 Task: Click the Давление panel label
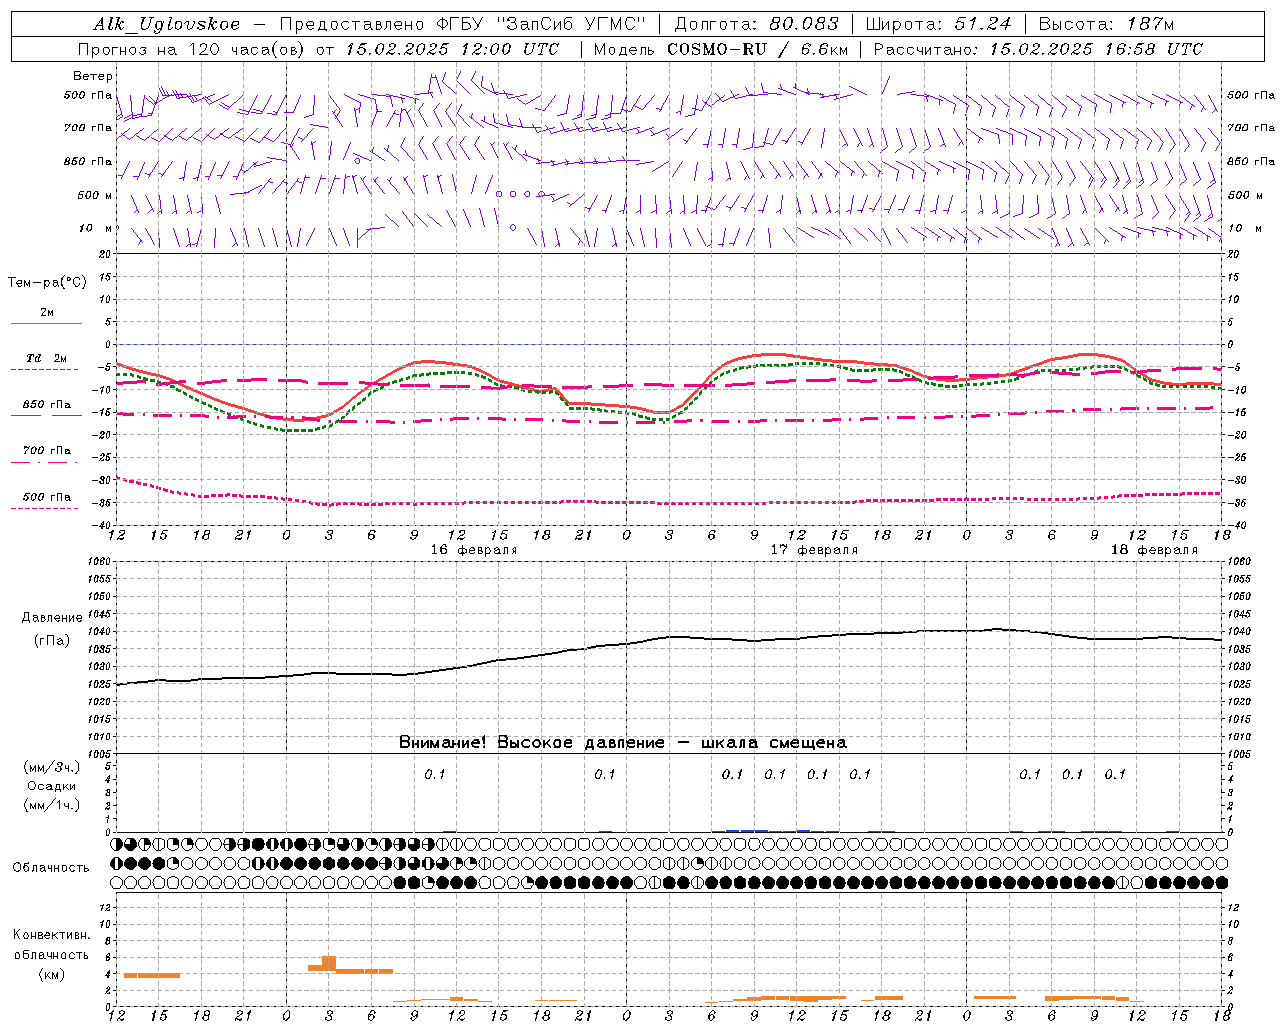click(x=52, y=617)
